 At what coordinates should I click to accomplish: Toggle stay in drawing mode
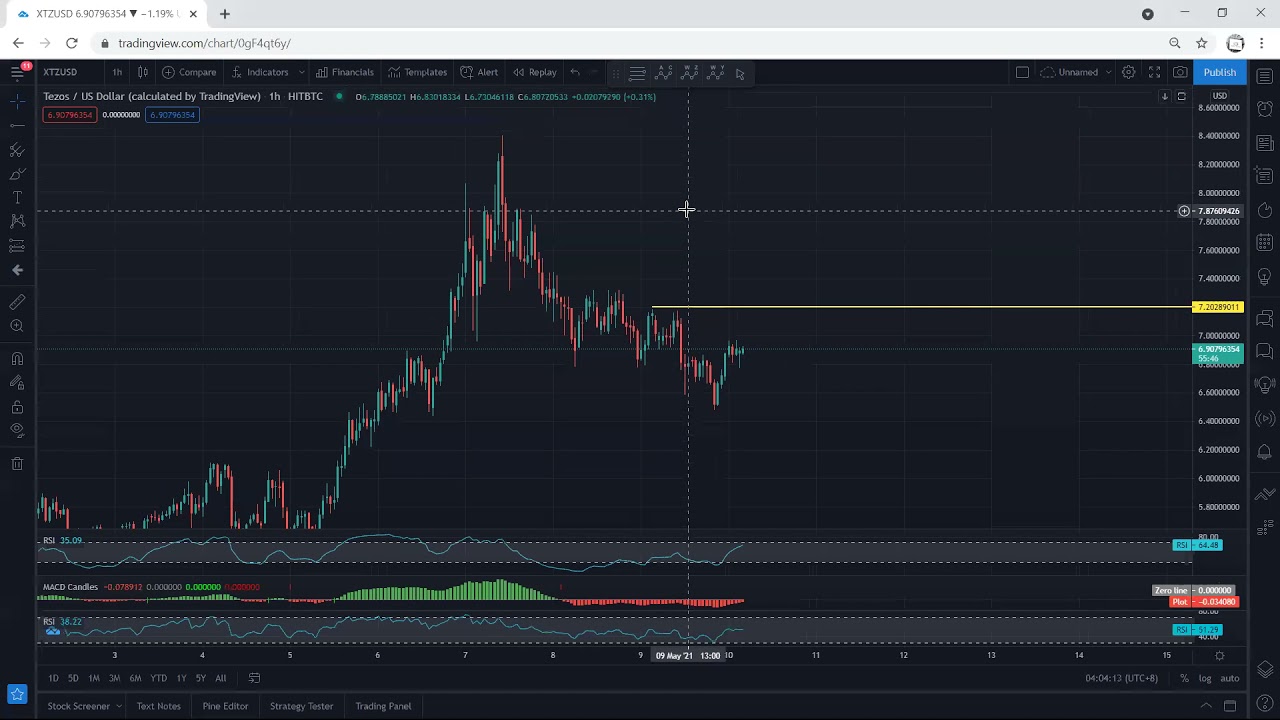coord(17,383)
